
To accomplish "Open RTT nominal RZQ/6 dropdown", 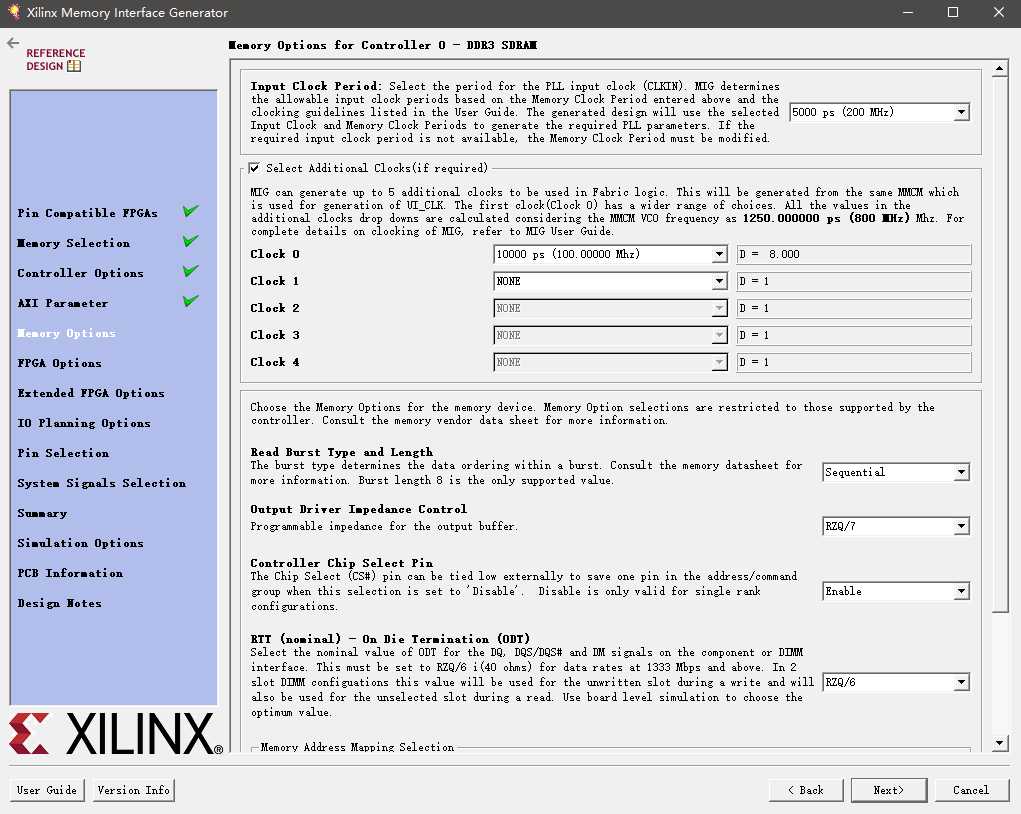I will [896, 682].
